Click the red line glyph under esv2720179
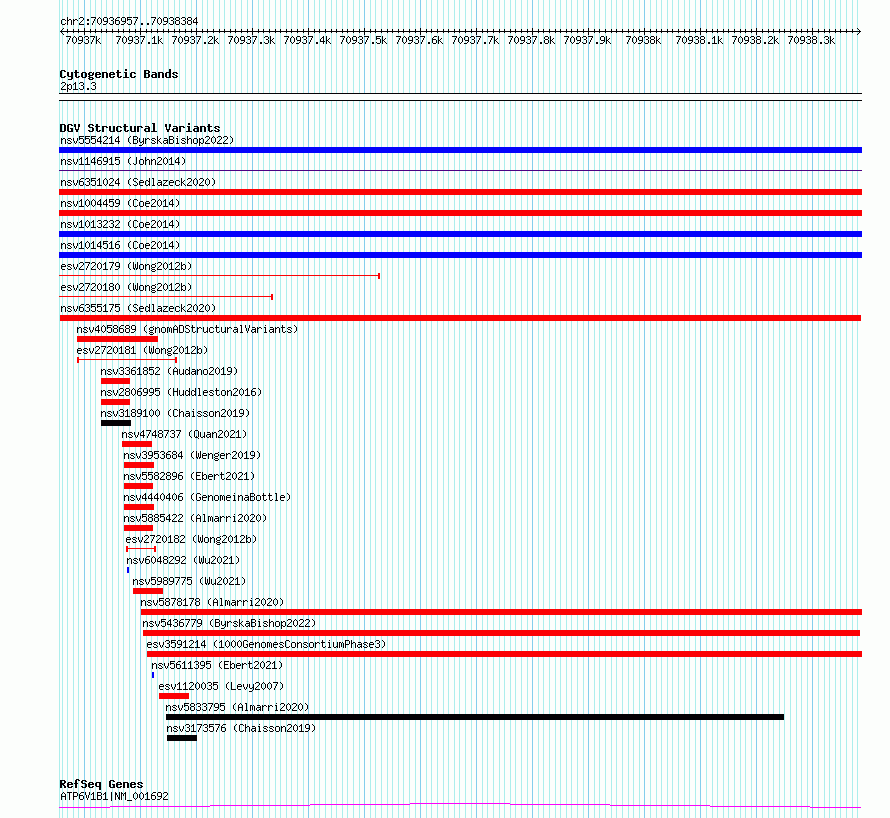890x818 pixels. 220,276
